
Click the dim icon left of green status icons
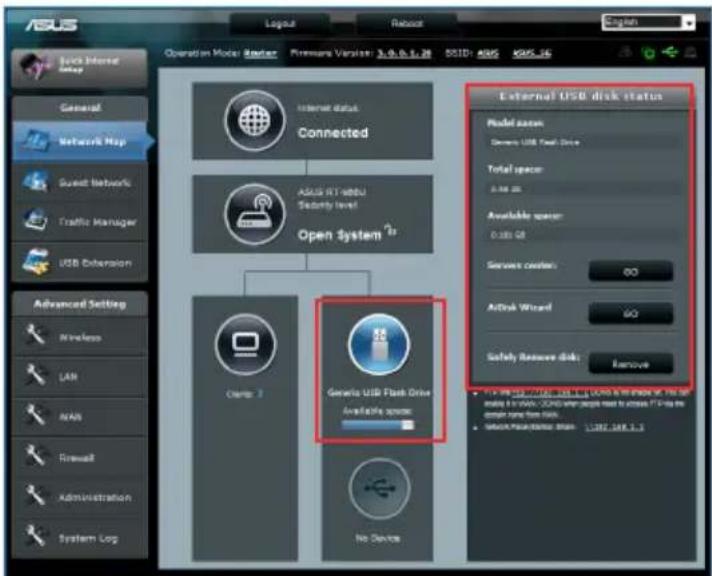pos(626,52)
